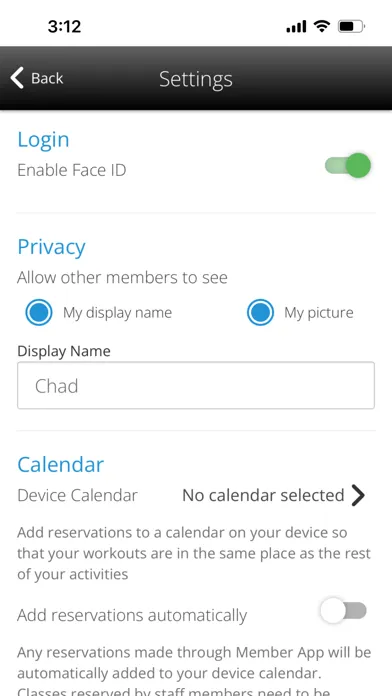Toggle the Enable Face ID switch
The height and width of the screenshot is (696, 392).
pyautogui.click(x=348, y=166)
